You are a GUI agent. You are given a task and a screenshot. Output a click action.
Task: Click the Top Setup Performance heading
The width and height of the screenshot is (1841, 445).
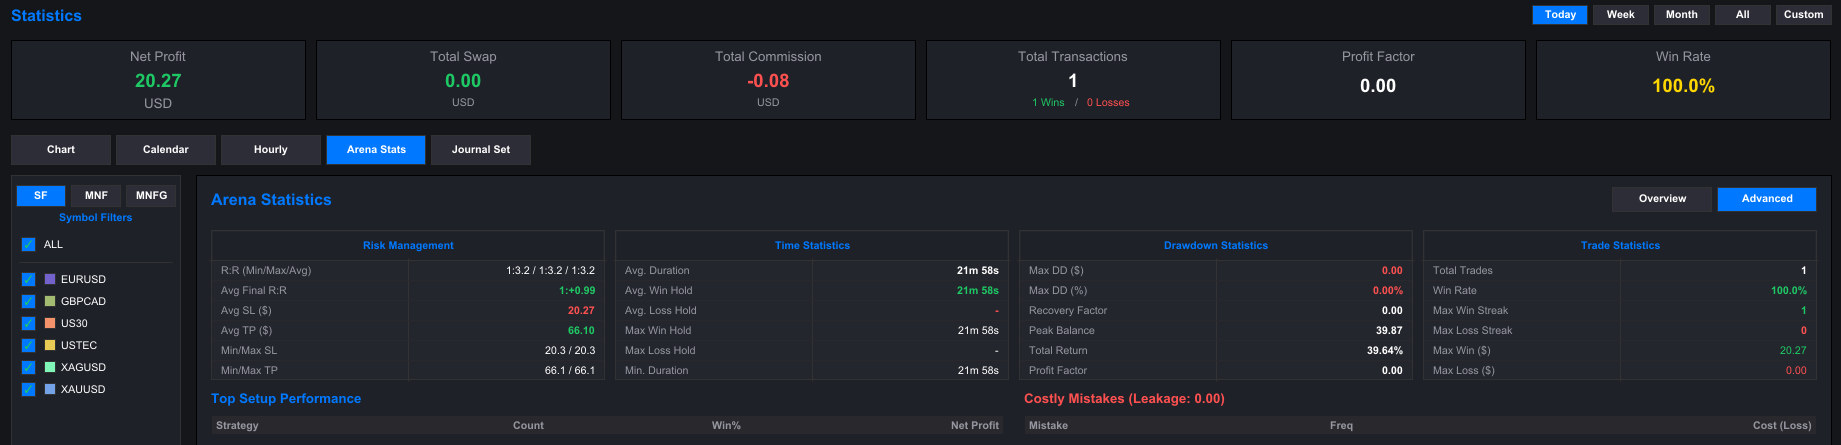(286, 399)
